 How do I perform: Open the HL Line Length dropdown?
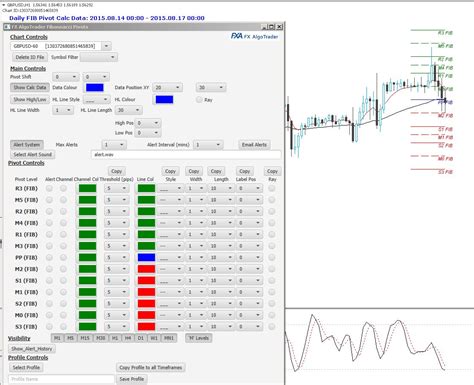tap(129, 110)
